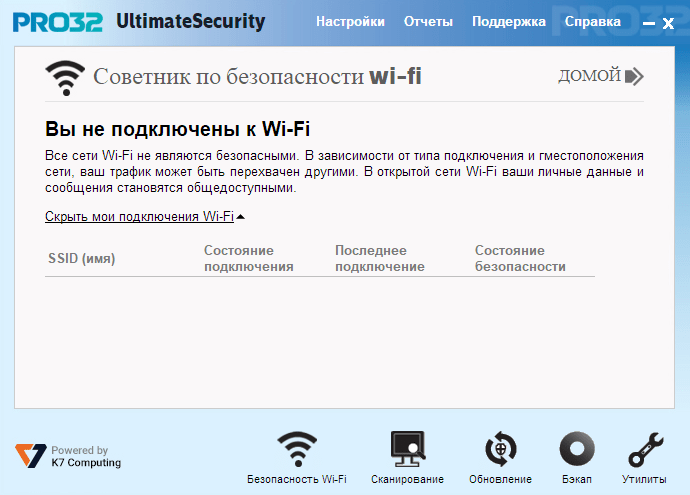Open the Поддержка menu

tap(509, 22)
